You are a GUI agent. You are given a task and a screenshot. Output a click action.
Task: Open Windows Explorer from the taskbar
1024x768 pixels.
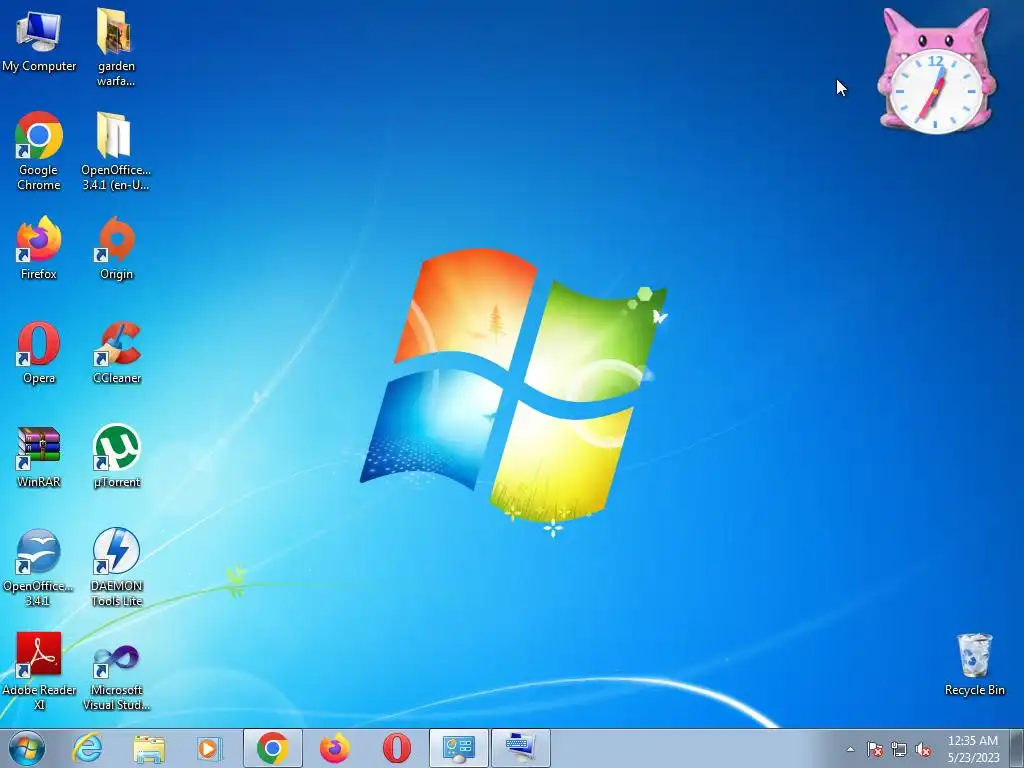pos(149,748)
